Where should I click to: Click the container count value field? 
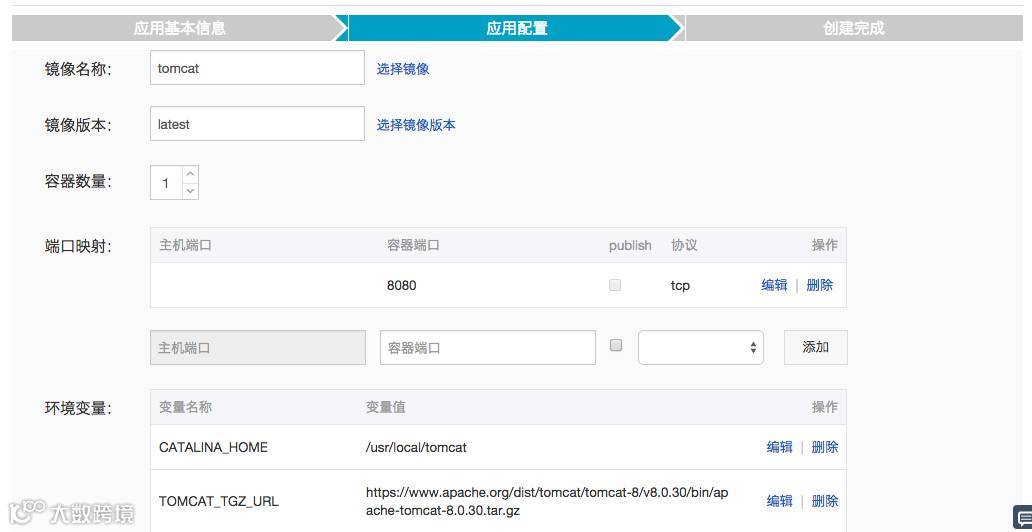click(167, 183)
